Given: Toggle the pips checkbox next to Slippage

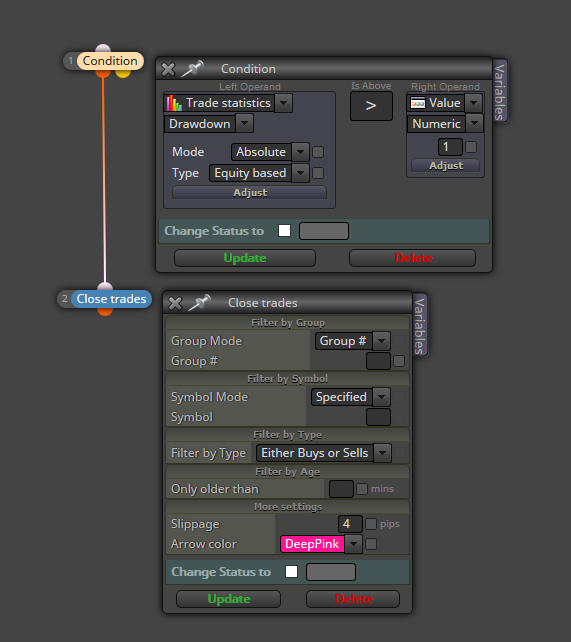Looking at the screenshot, I should [x=371, y=524].
